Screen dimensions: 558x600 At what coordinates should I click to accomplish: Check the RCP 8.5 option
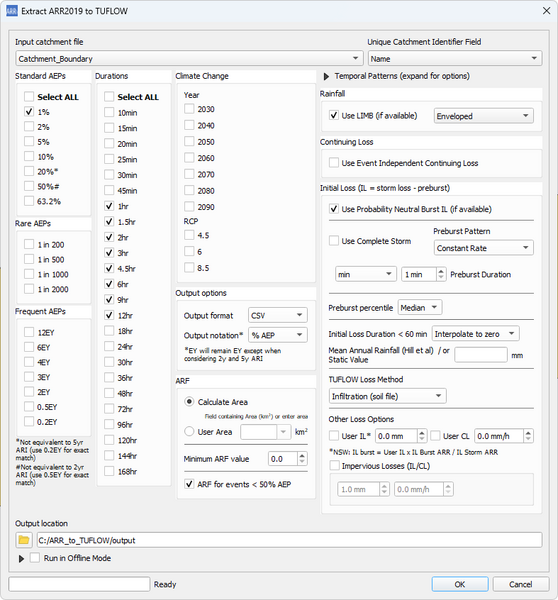pyautogui.click(x=189, y=267)
